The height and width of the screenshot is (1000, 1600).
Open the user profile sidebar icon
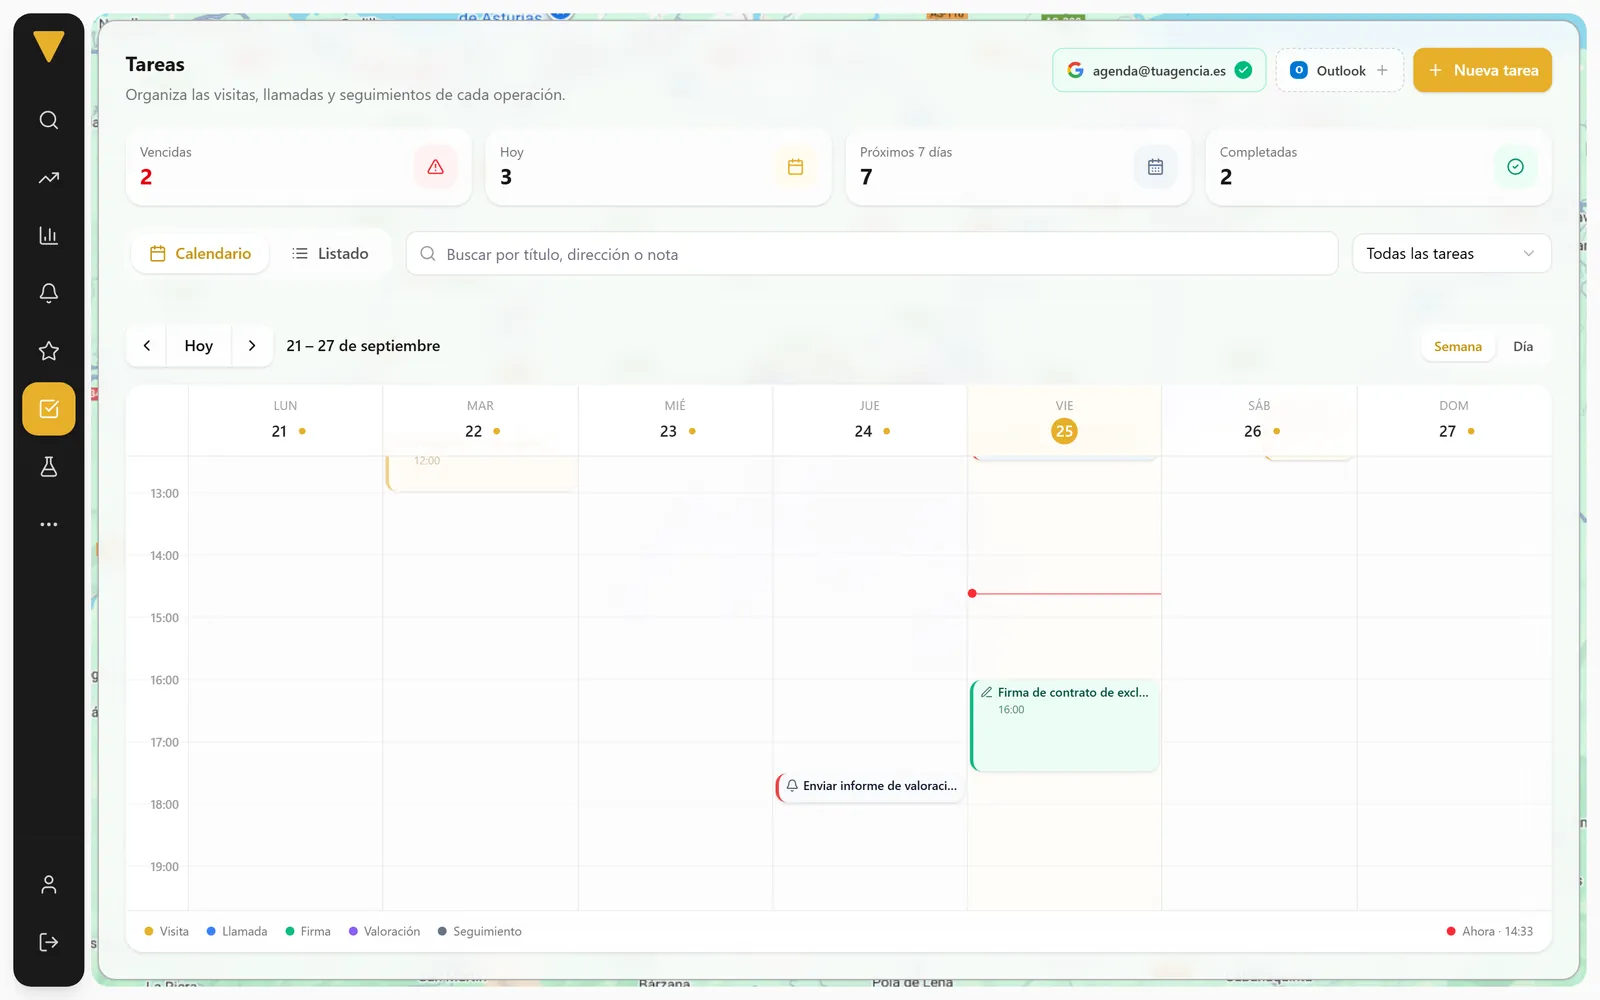[49, 885]
